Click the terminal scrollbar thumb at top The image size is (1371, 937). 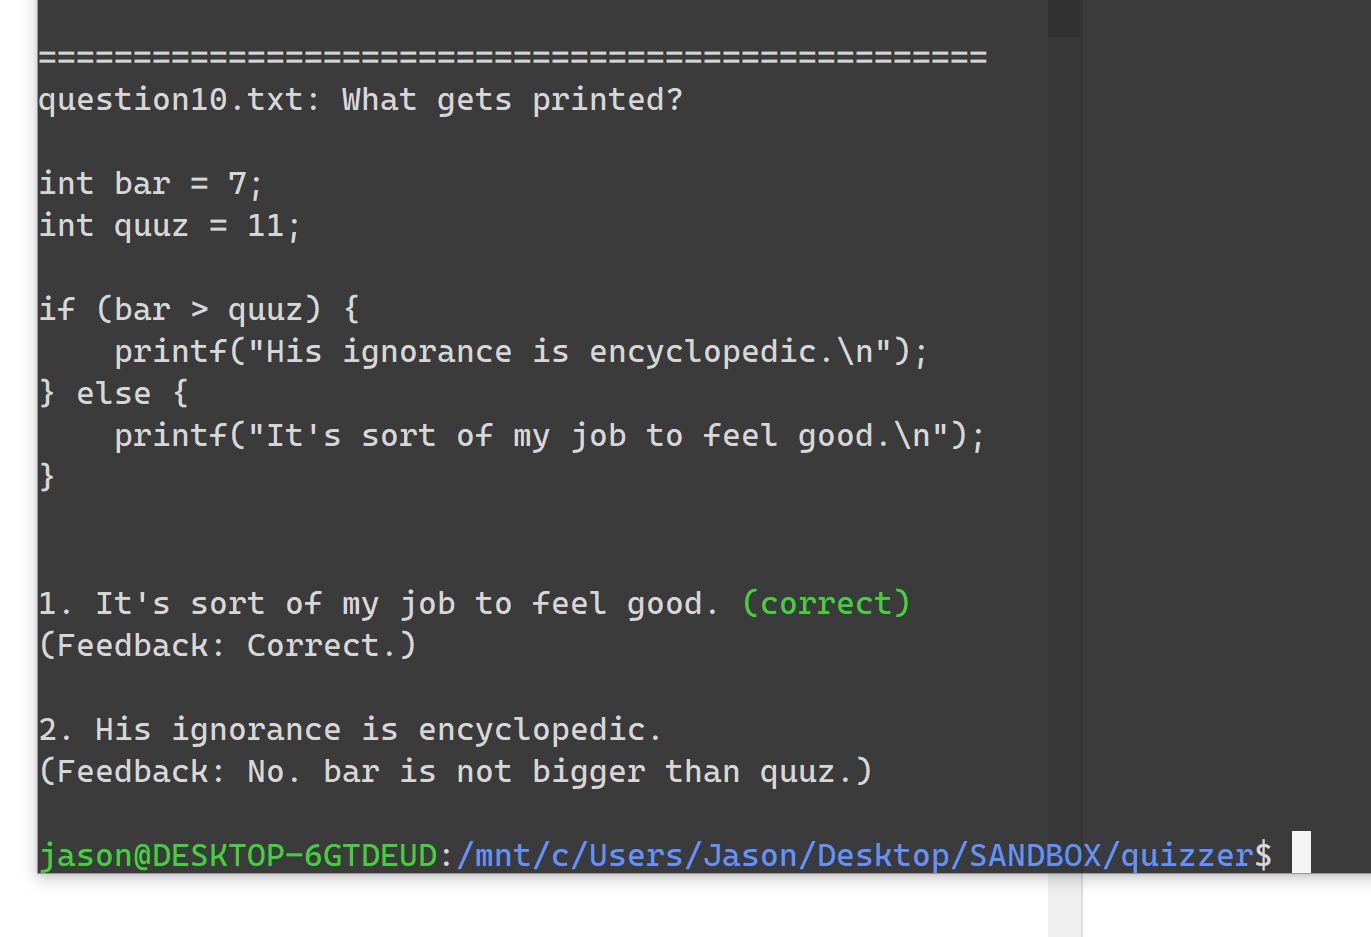point(1064,18)
